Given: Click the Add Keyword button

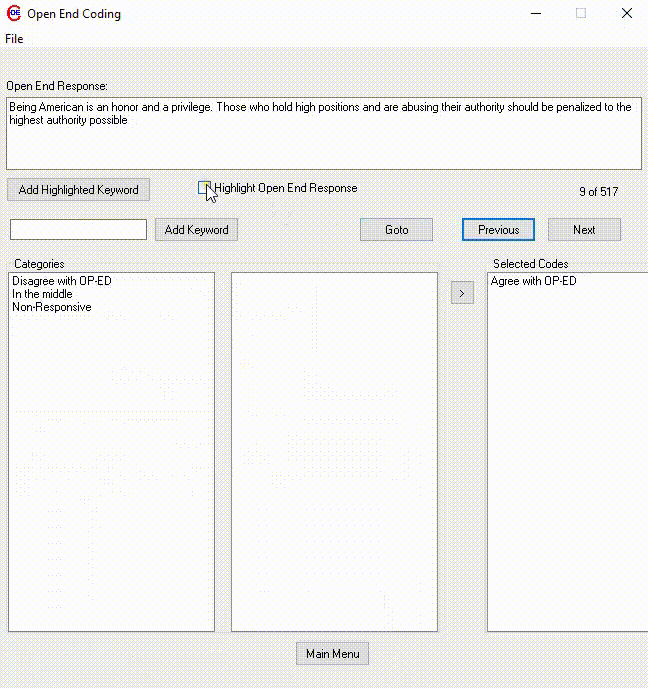Looking at the screenshot, I should point(197,229).
